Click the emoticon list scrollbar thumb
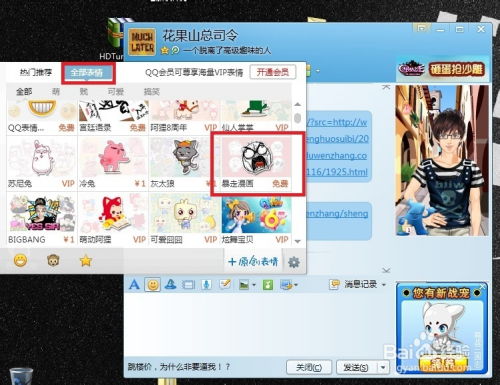The width and height of the screenshot is (500, 385). click(298, 118)
